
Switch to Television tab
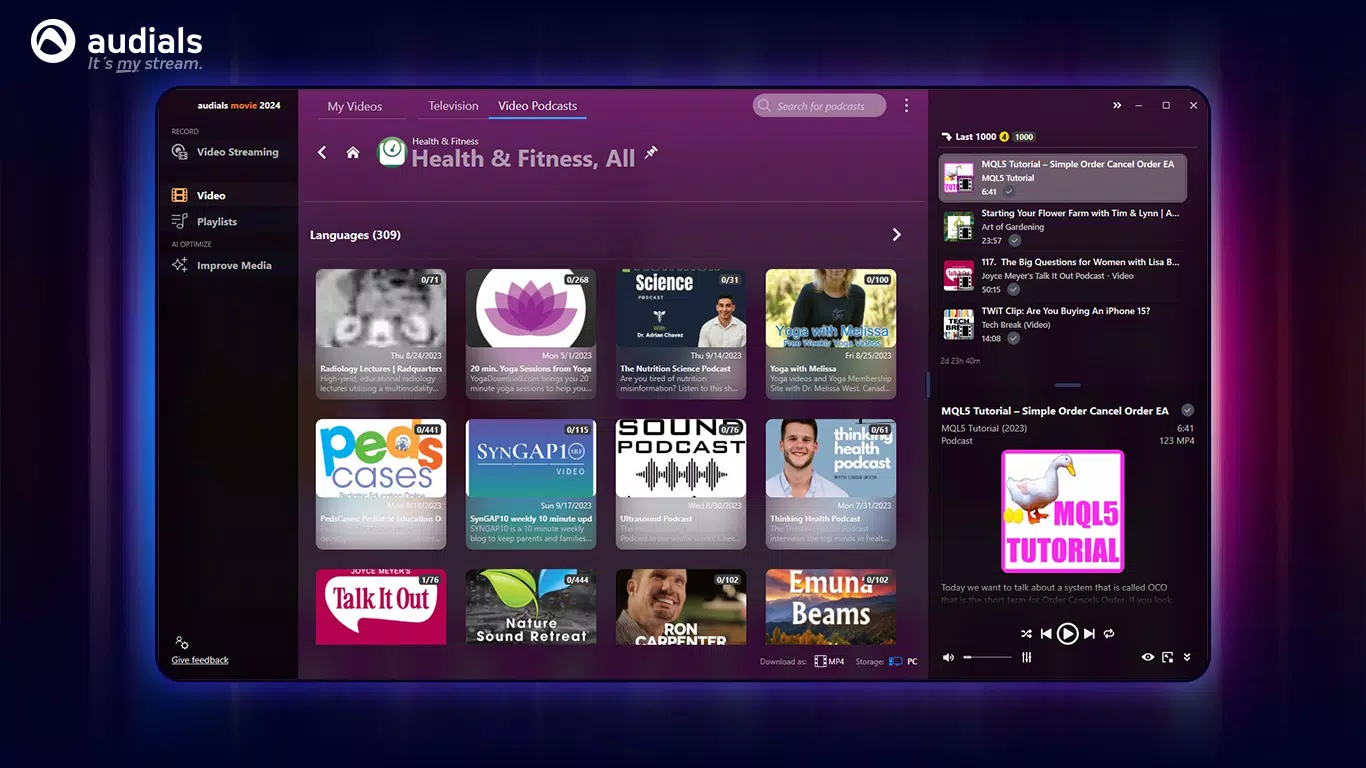(454, 105)
